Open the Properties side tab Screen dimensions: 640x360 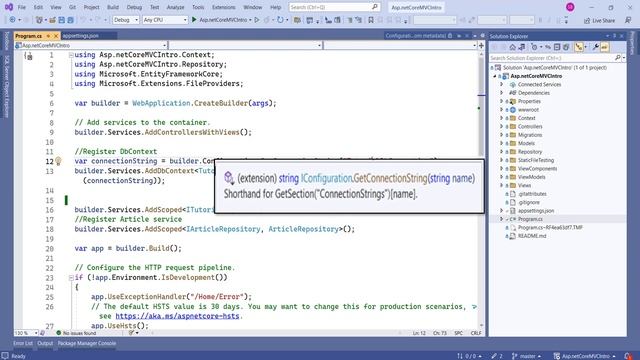coord(633,43)
